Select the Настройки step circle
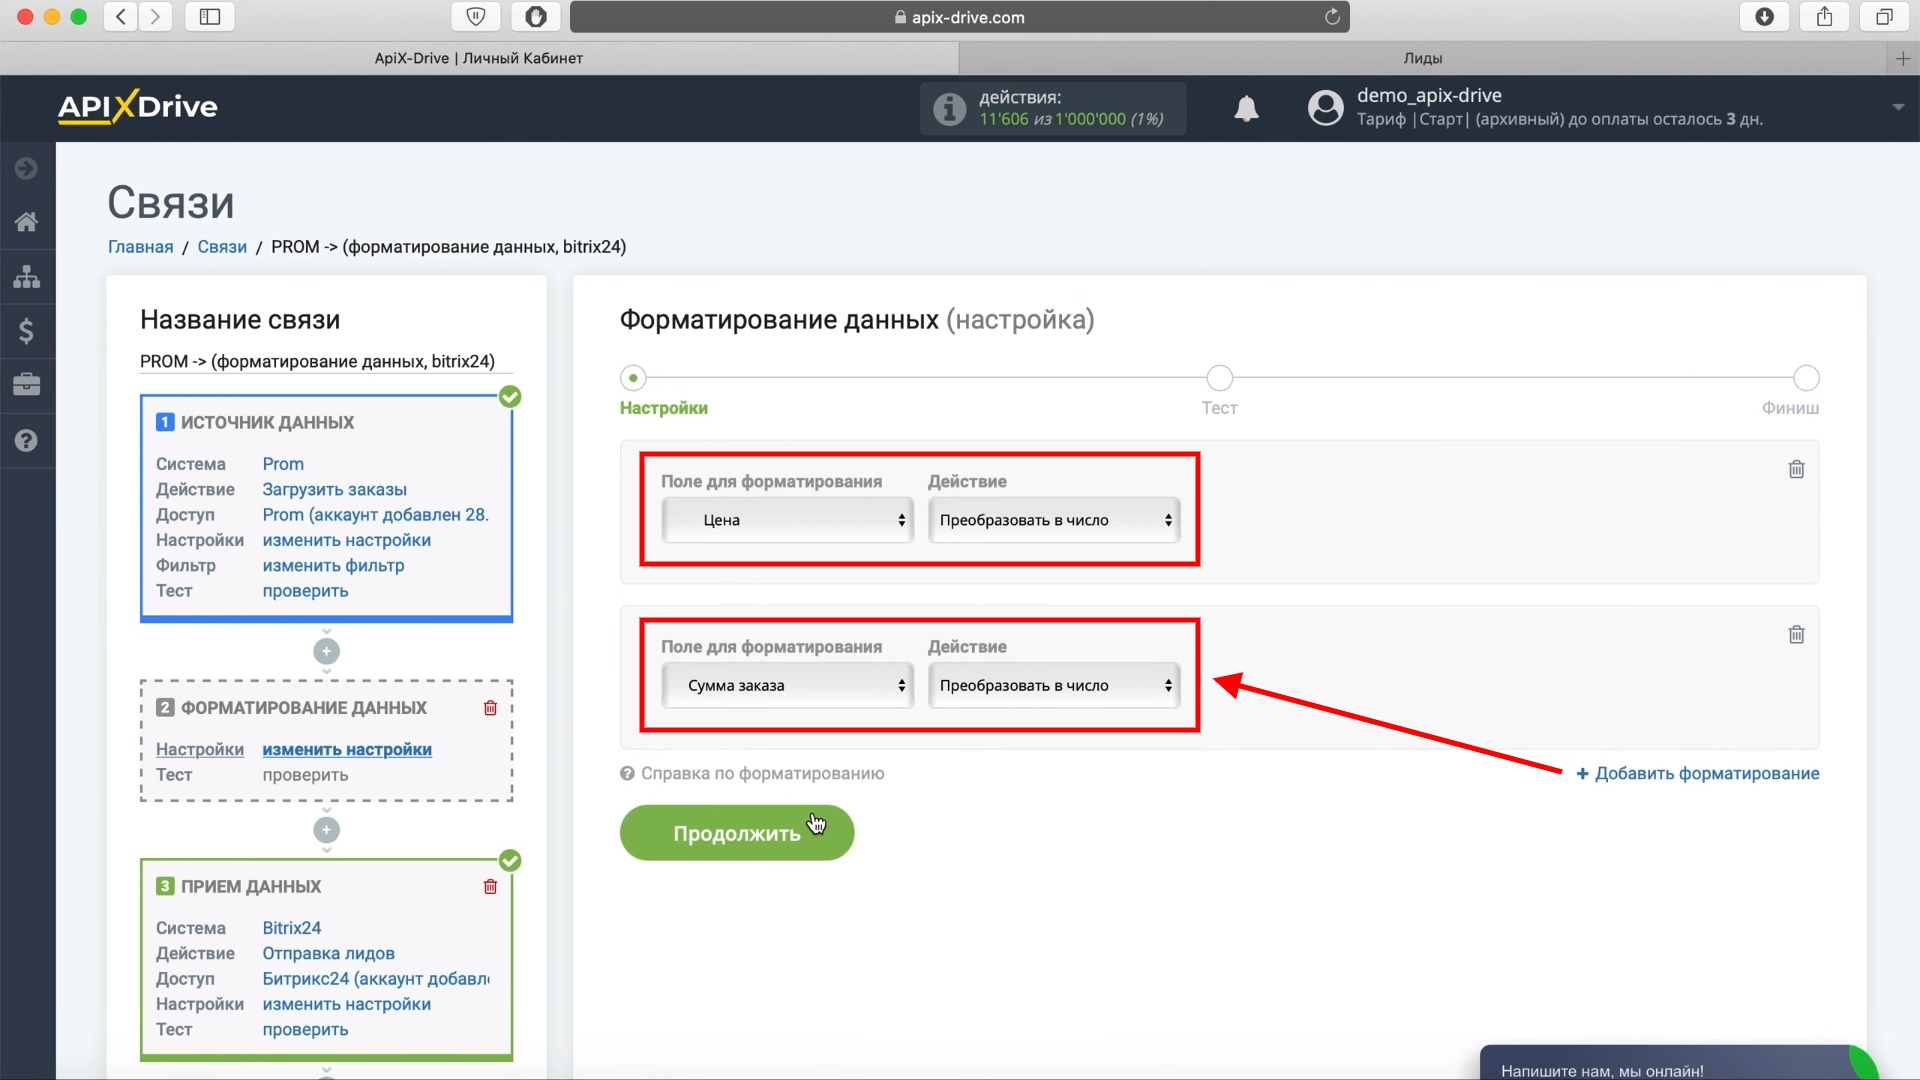The image size is (1920, 1080). 633,378
